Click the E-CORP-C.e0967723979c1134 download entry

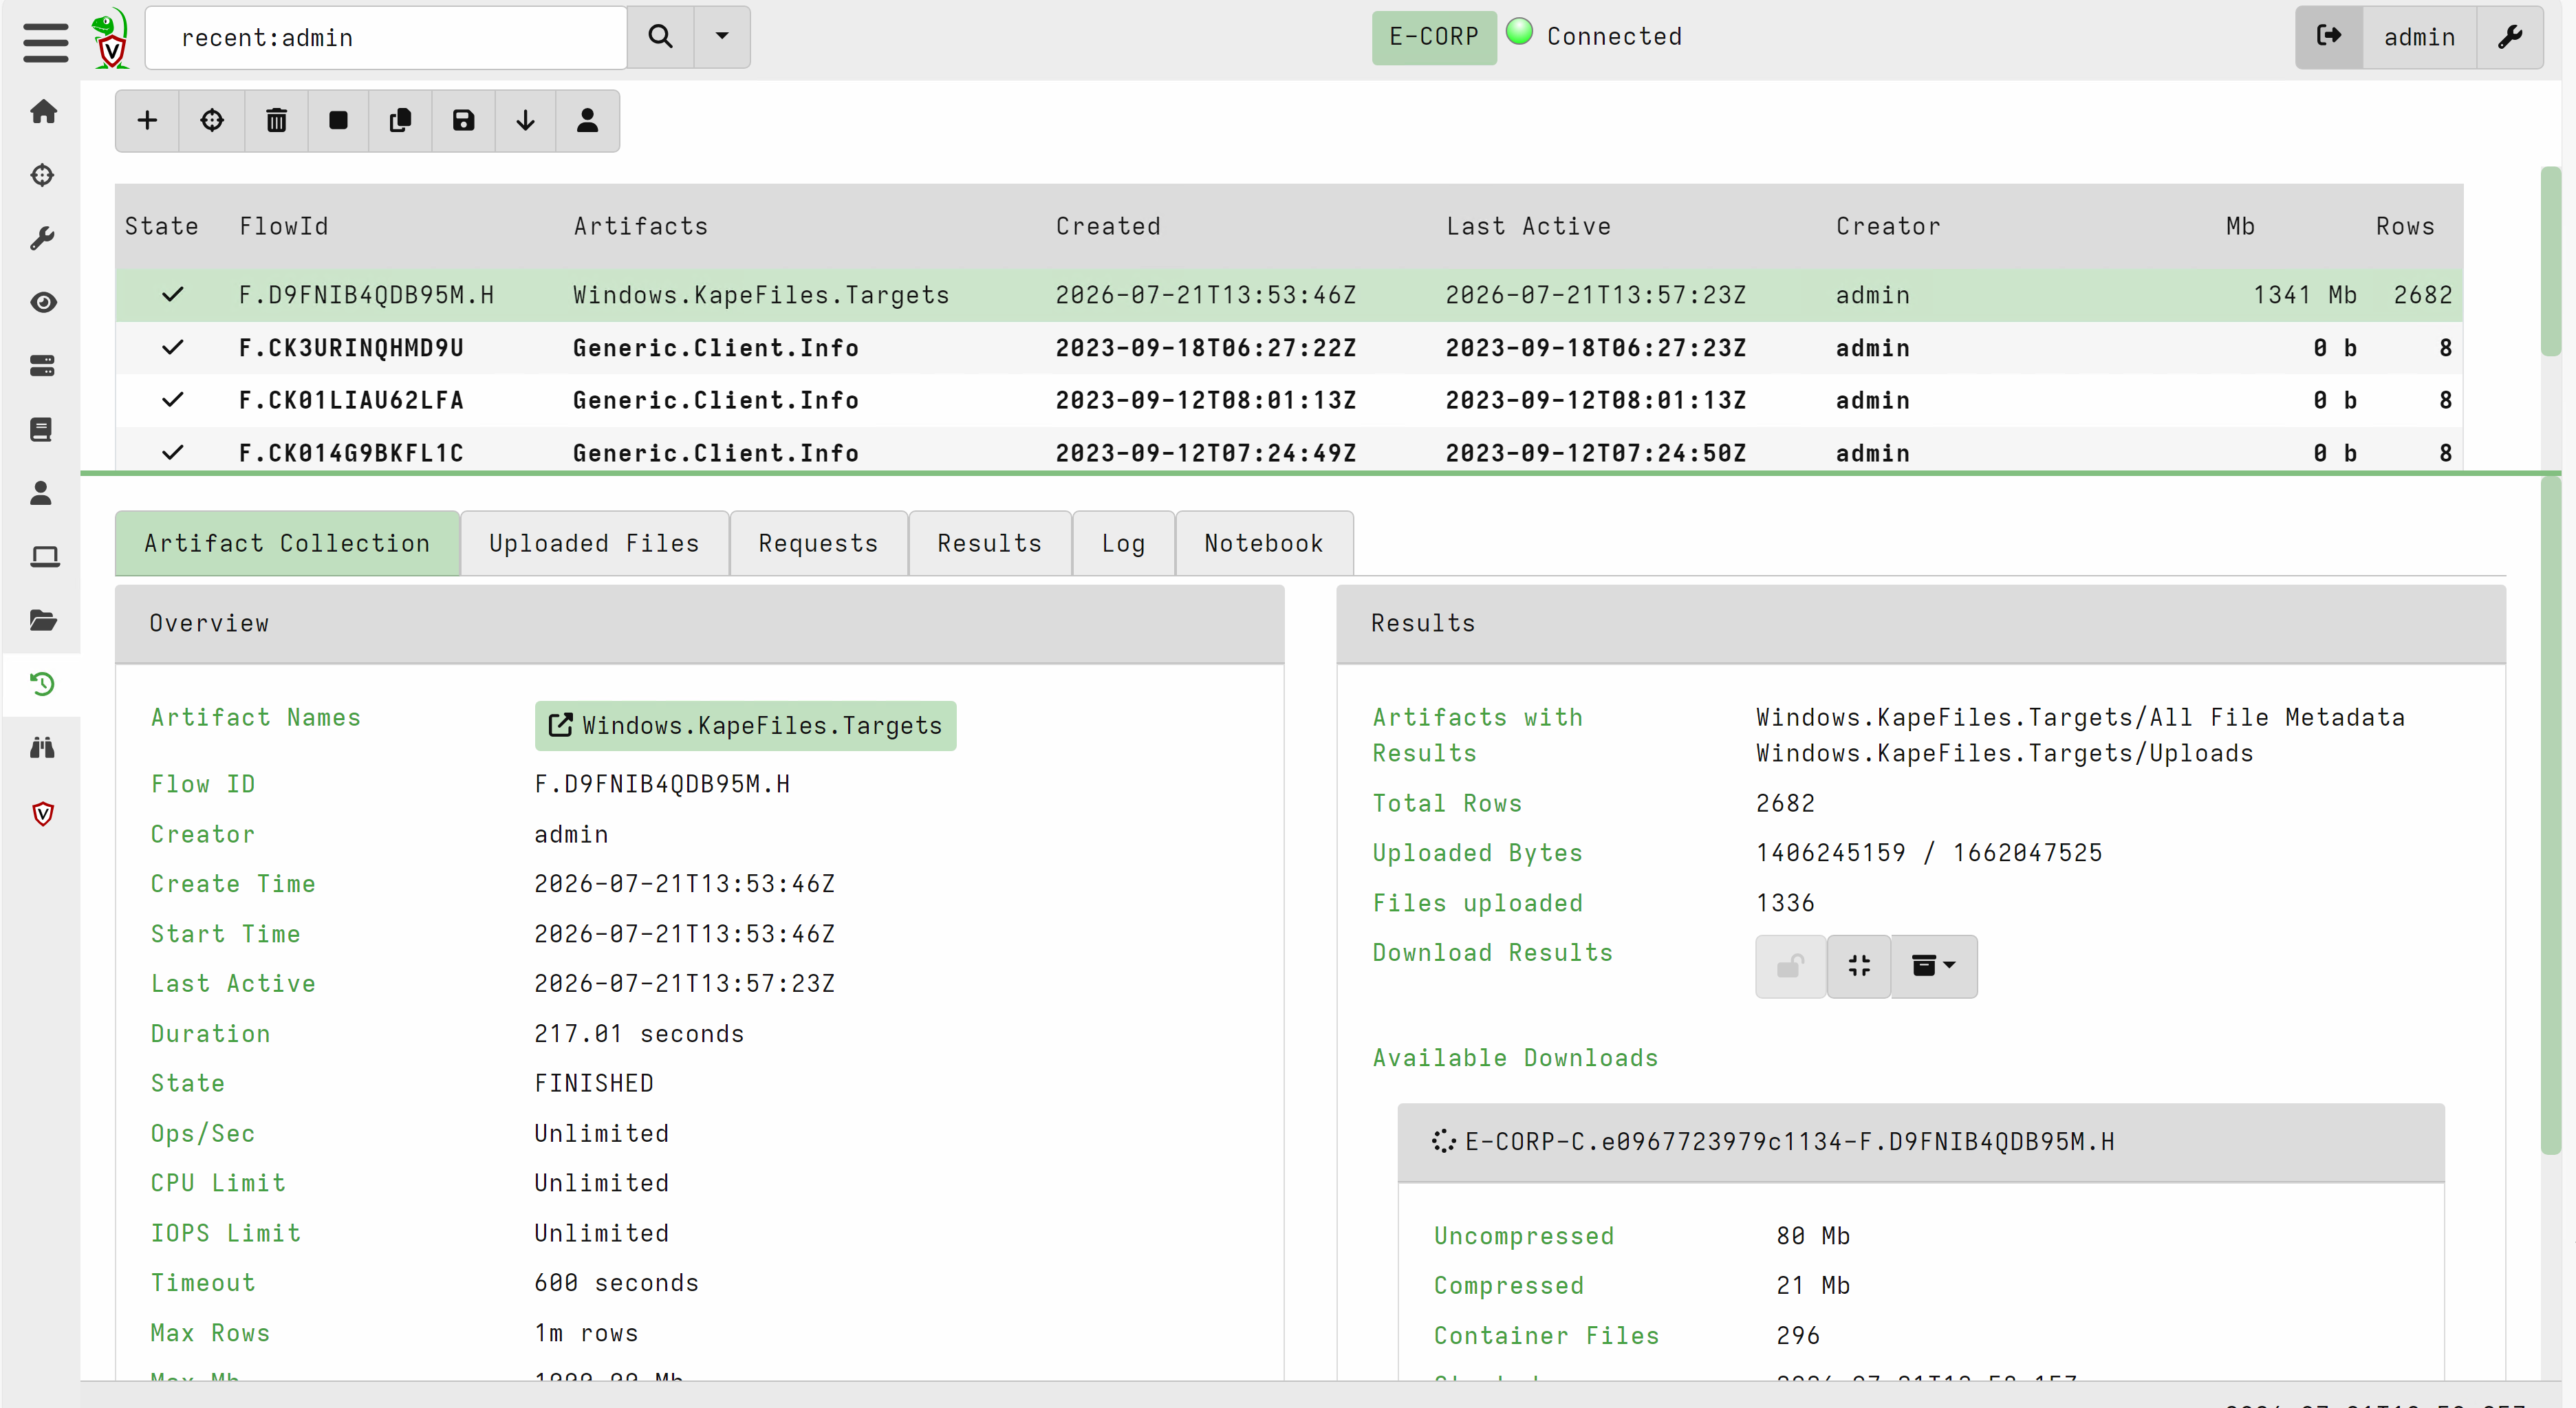[x=1921, y=1142]
